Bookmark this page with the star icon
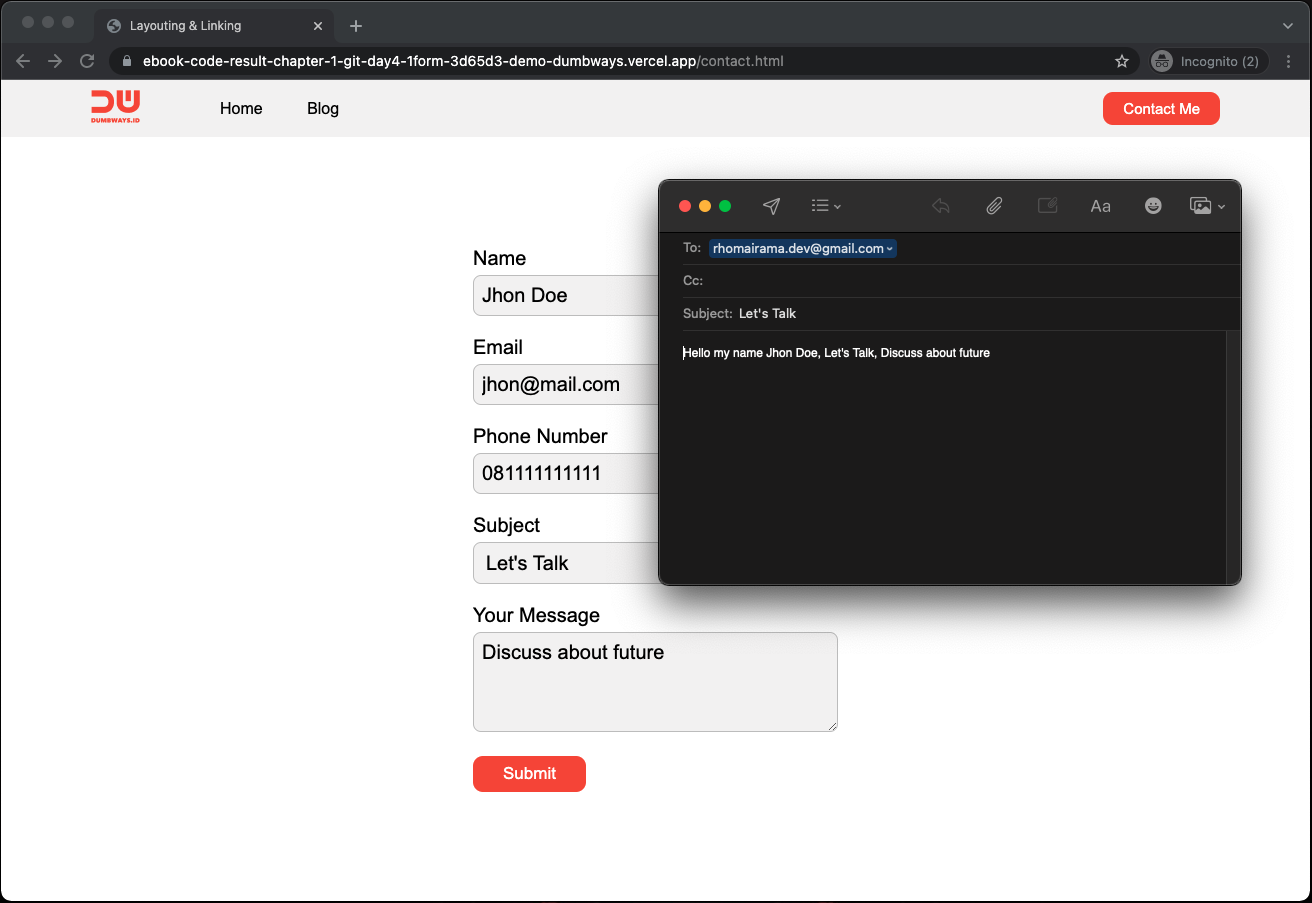The image size is (1312, 903). coord(1122,61)
